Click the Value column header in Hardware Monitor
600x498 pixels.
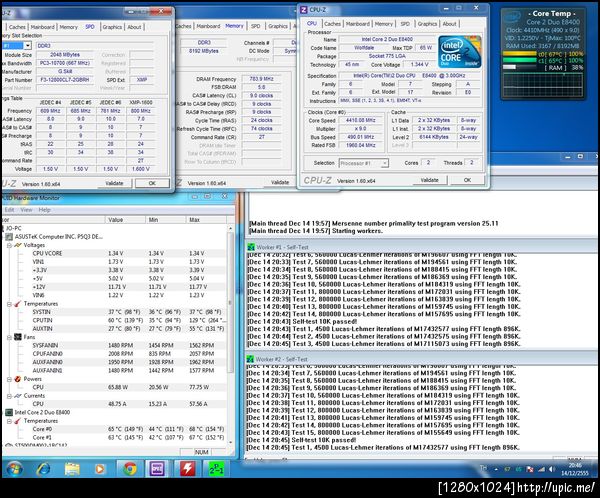125,220
